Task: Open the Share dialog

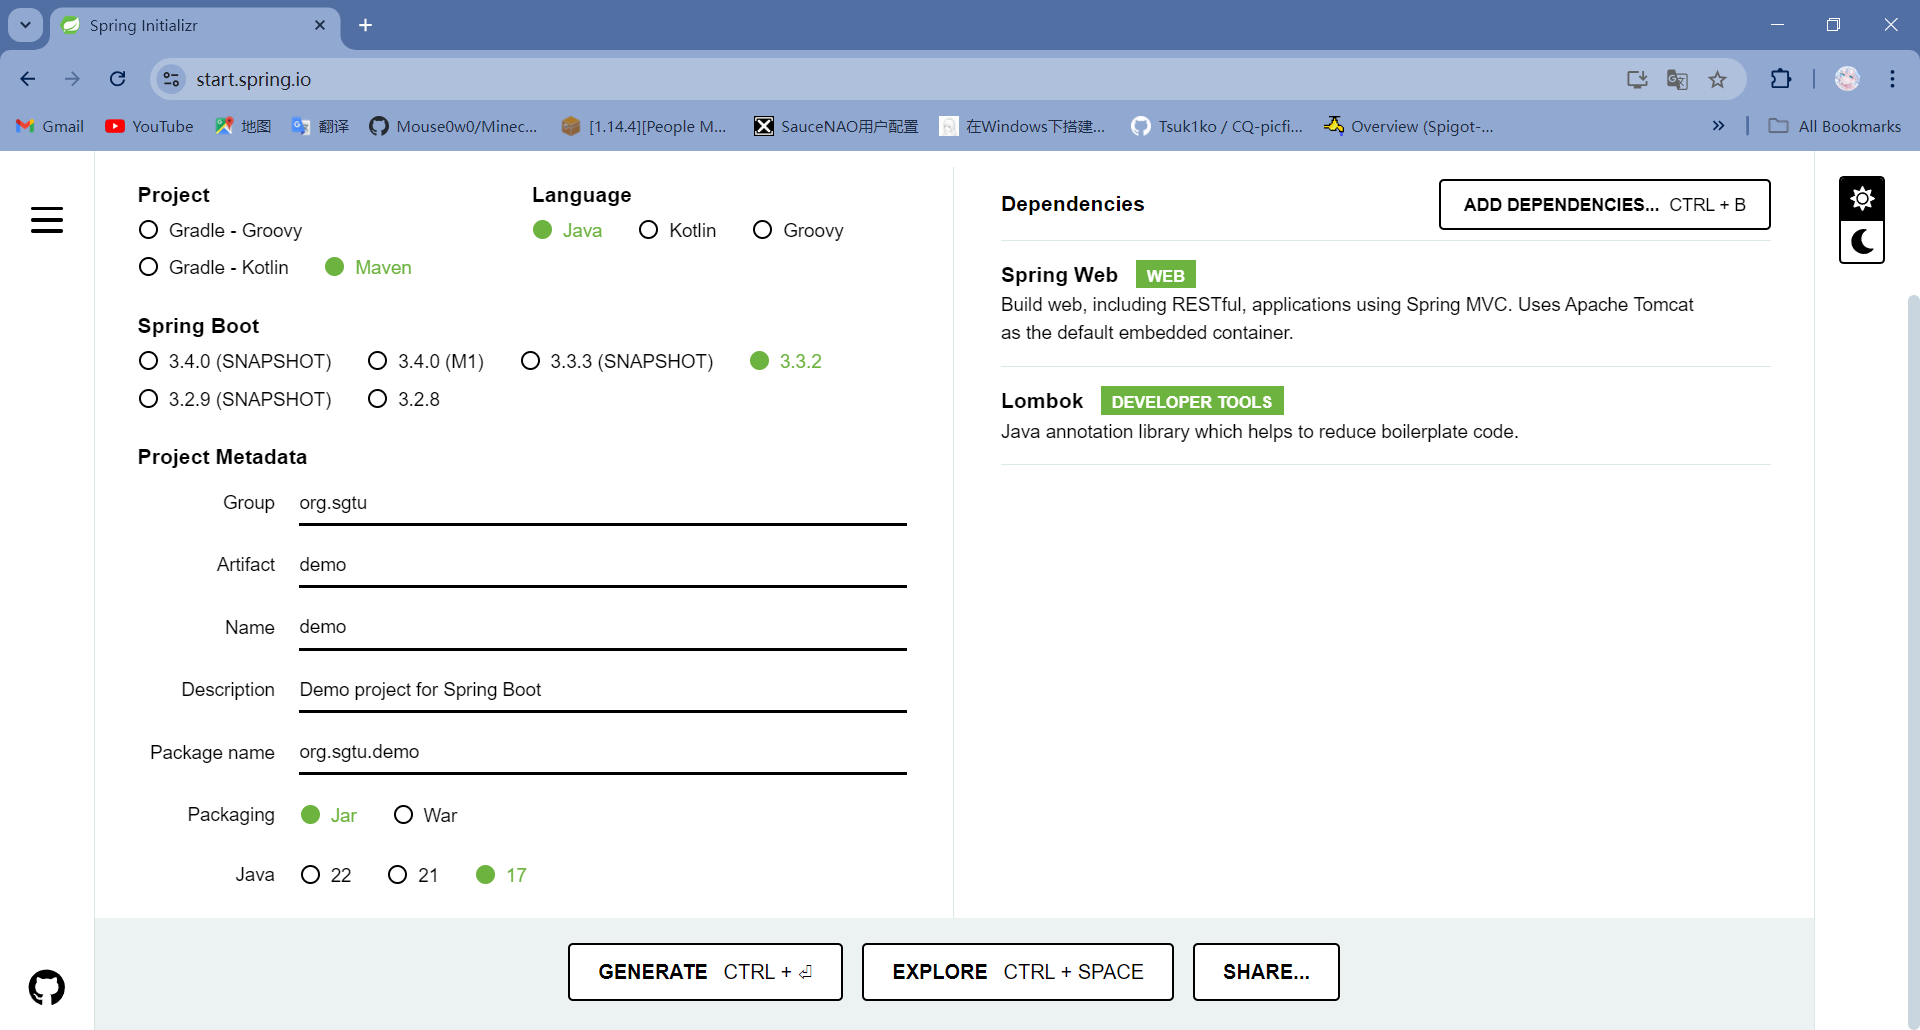Action: pyautogui.click(x=1266, y=972)
